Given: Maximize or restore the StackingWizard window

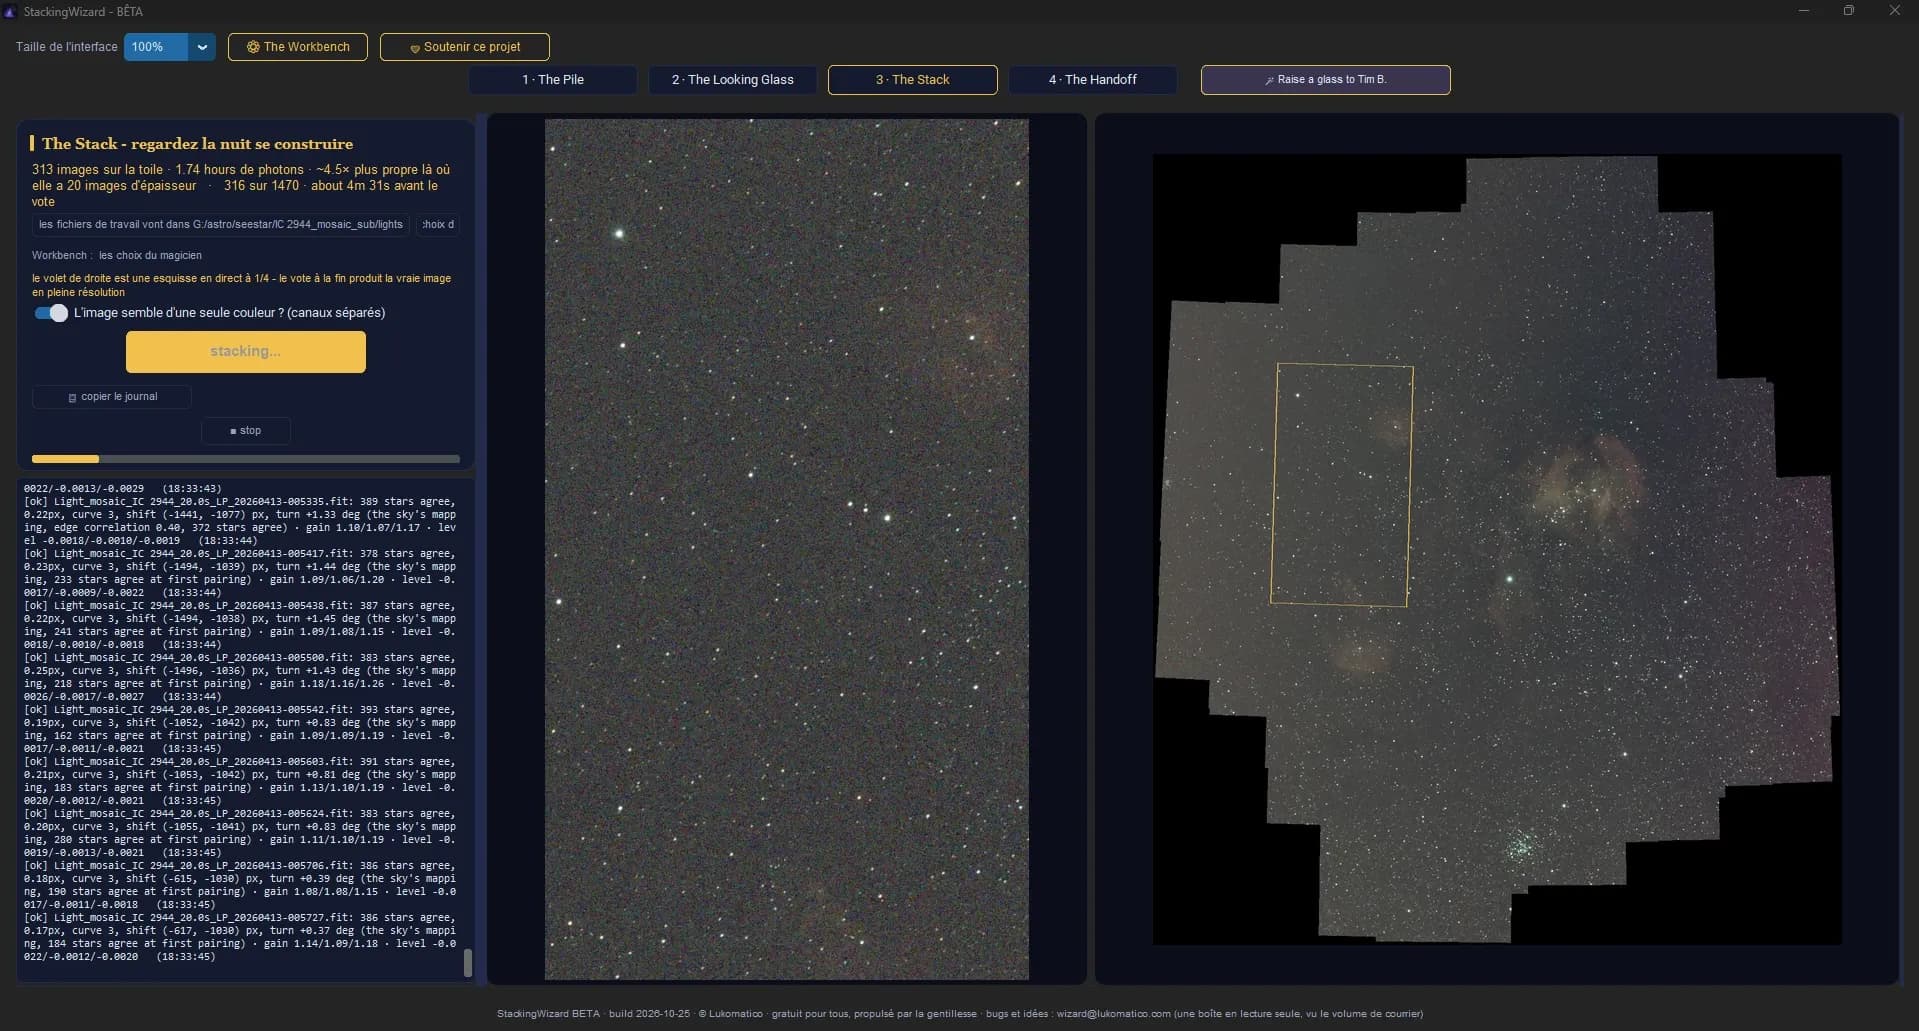Looking at the screenshot, I should (1849, 11).
